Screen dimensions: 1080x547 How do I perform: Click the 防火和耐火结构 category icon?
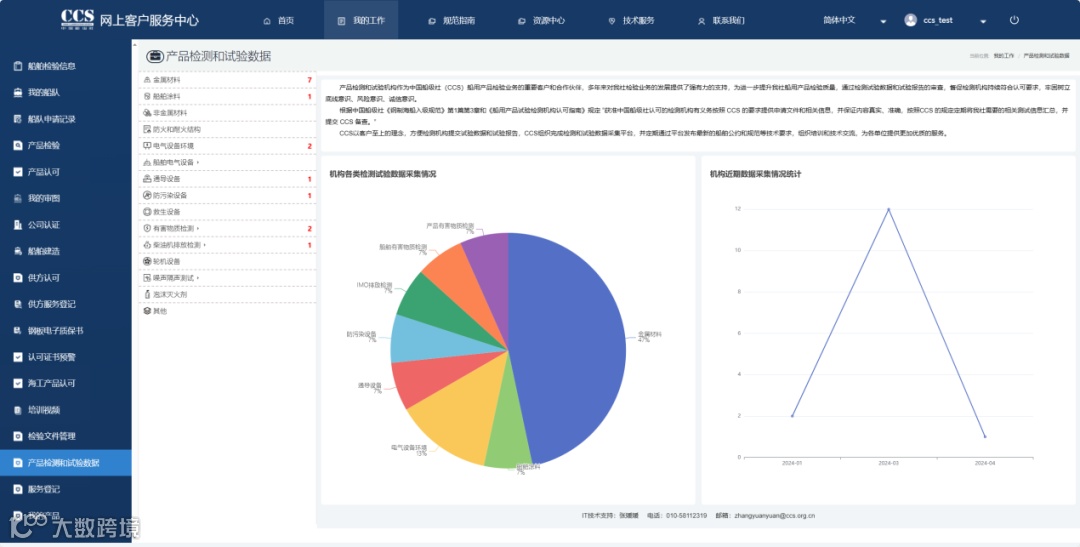[x=147, y=129]
